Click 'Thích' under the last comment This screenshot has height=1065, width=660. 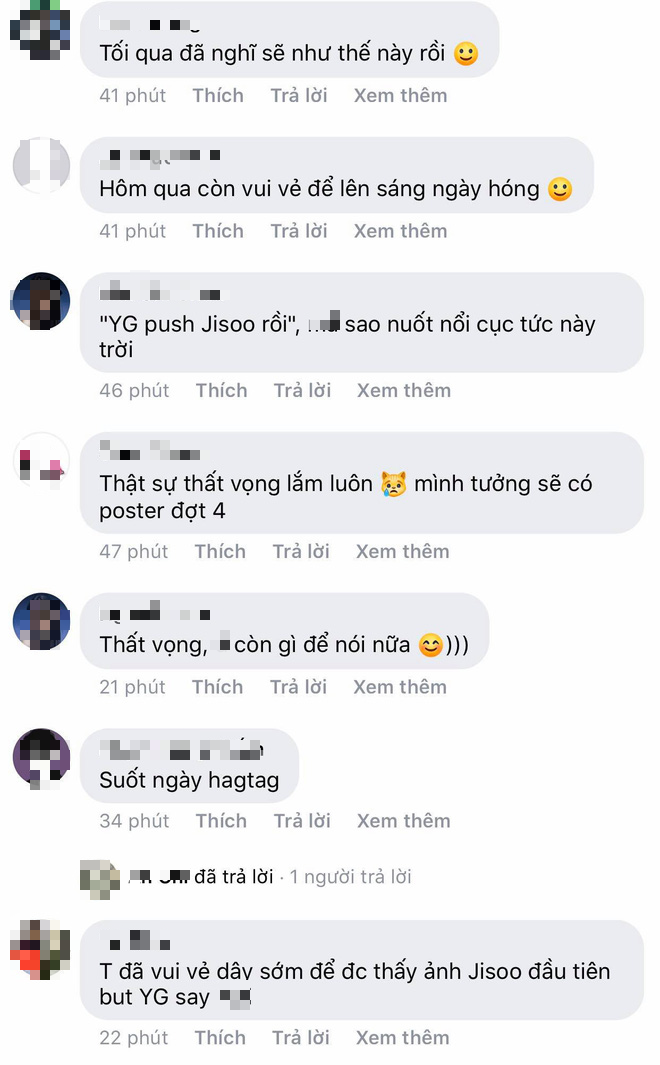point(220,1038)
